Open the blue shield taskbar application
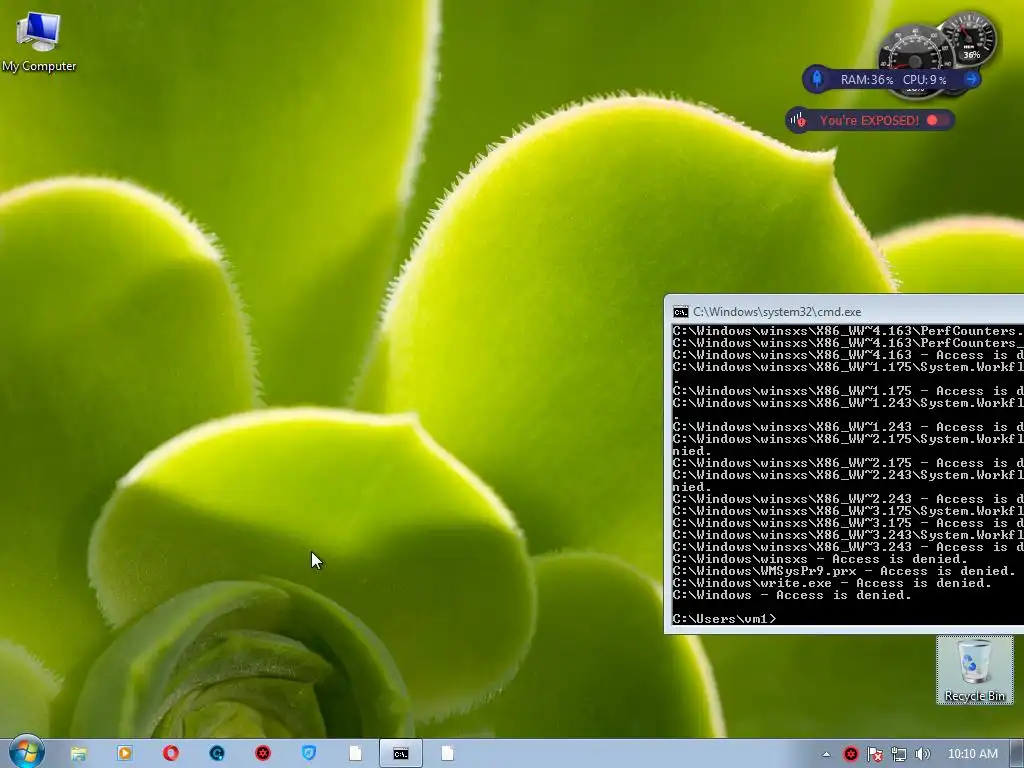Viewport: 1024px width, 768px height. click(x=309, y=754)
